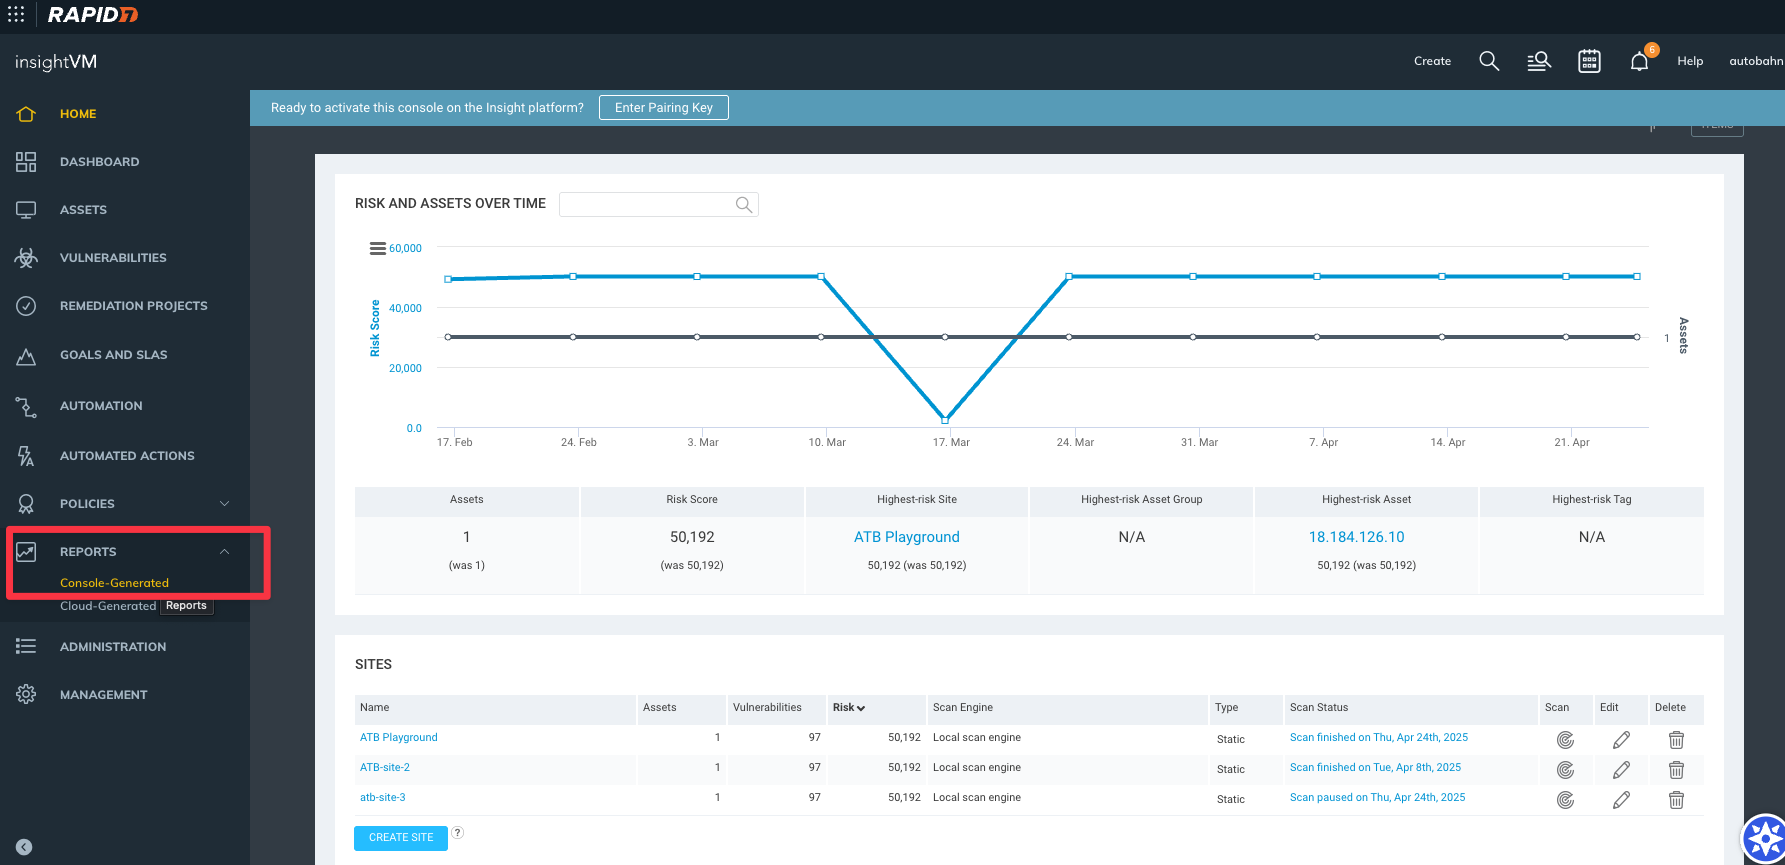Click the Reports chart icon
The width and height of the screenshot is (1785, 865).
click(x=26, y=552)
